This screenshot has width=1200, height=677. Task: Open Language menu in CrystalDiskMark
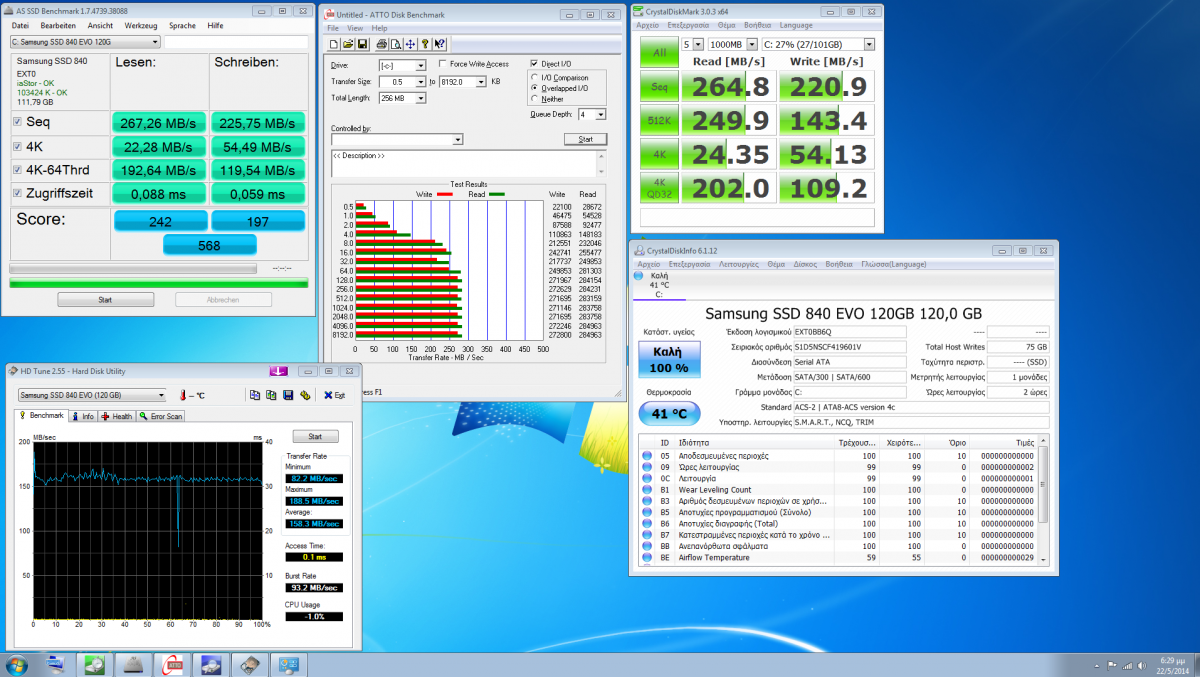pyautogui.click(x=796, y=24)
